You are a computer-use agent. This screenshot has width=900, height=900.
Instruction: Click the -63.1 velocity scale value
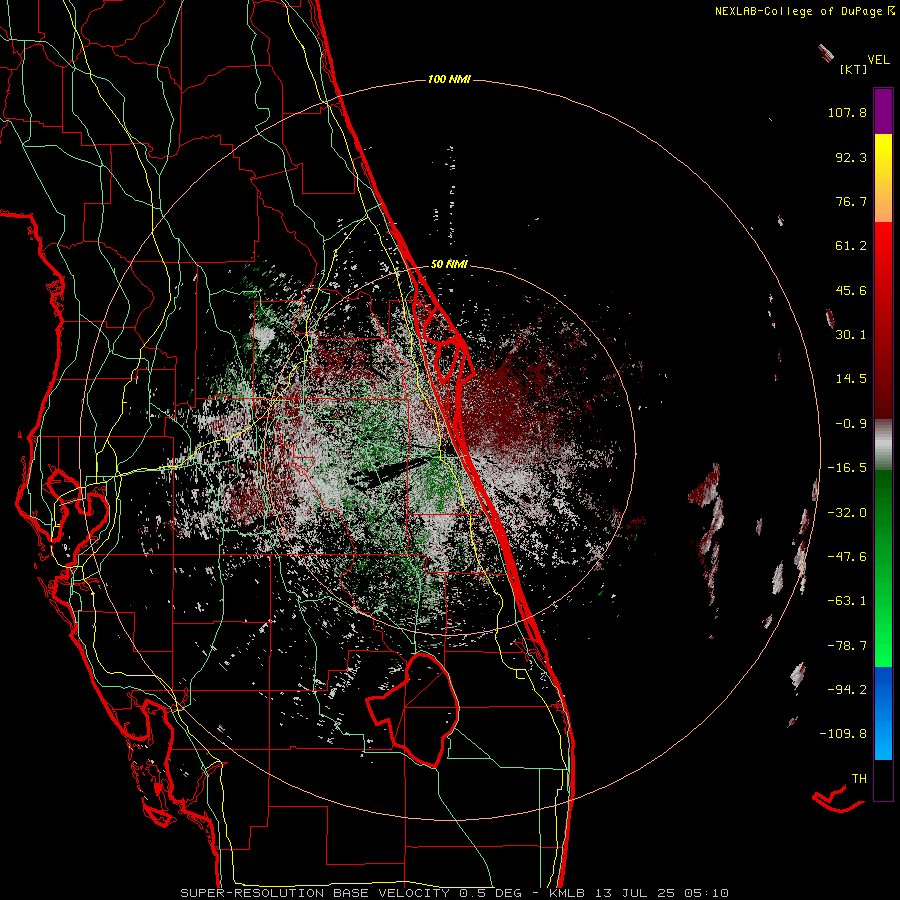[x=847, y=601]
